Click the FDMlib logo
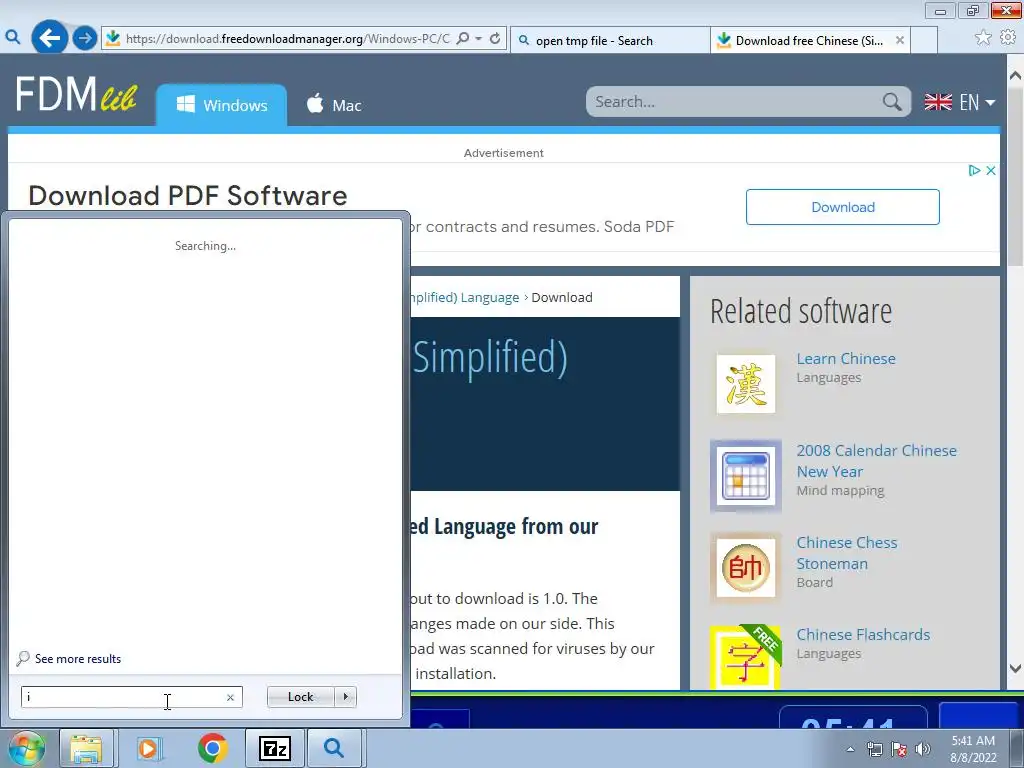 [76, 95]
